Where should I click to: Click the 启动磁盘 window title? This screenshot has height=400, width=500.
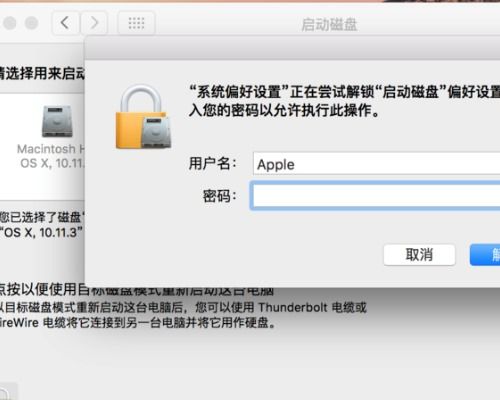(329, 25)
